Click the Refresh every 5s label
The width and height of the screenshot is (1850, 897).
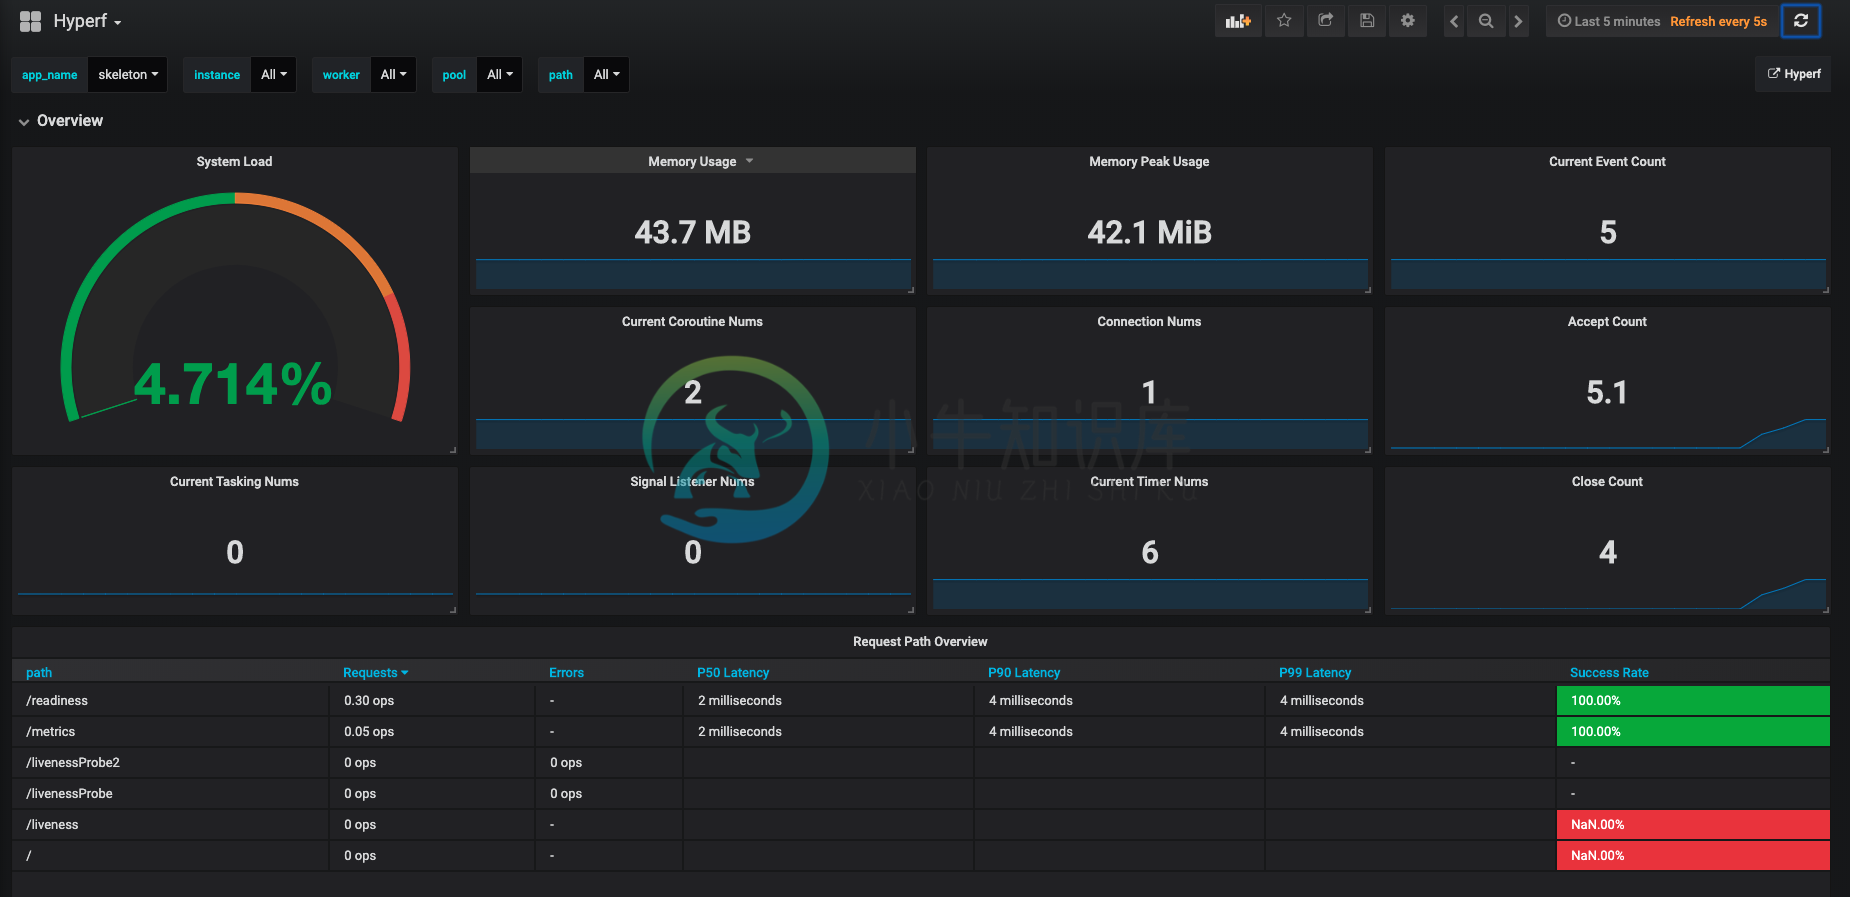pos(1718,21)
